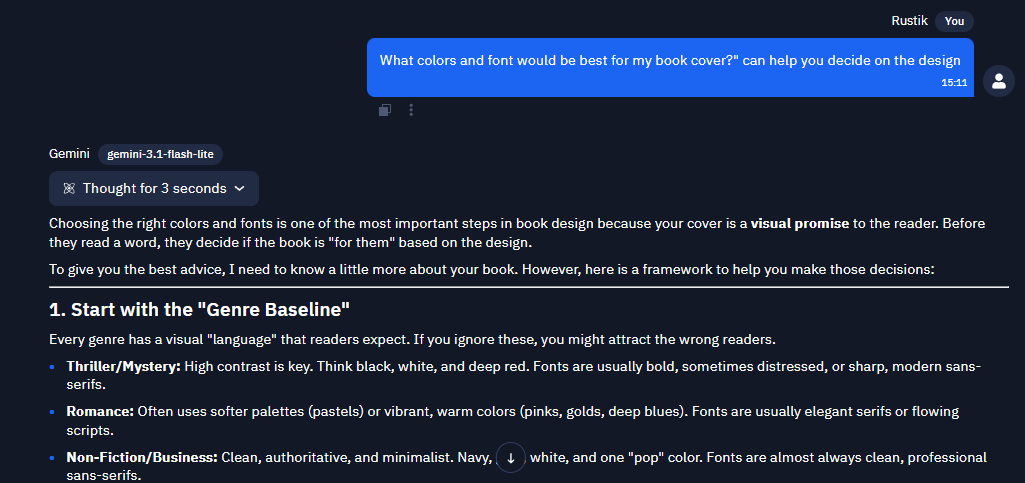This screenshot has height=483, width=1025.
Task: Click the Non-Fiction/Business bullet label
Action: pos(142,458)
